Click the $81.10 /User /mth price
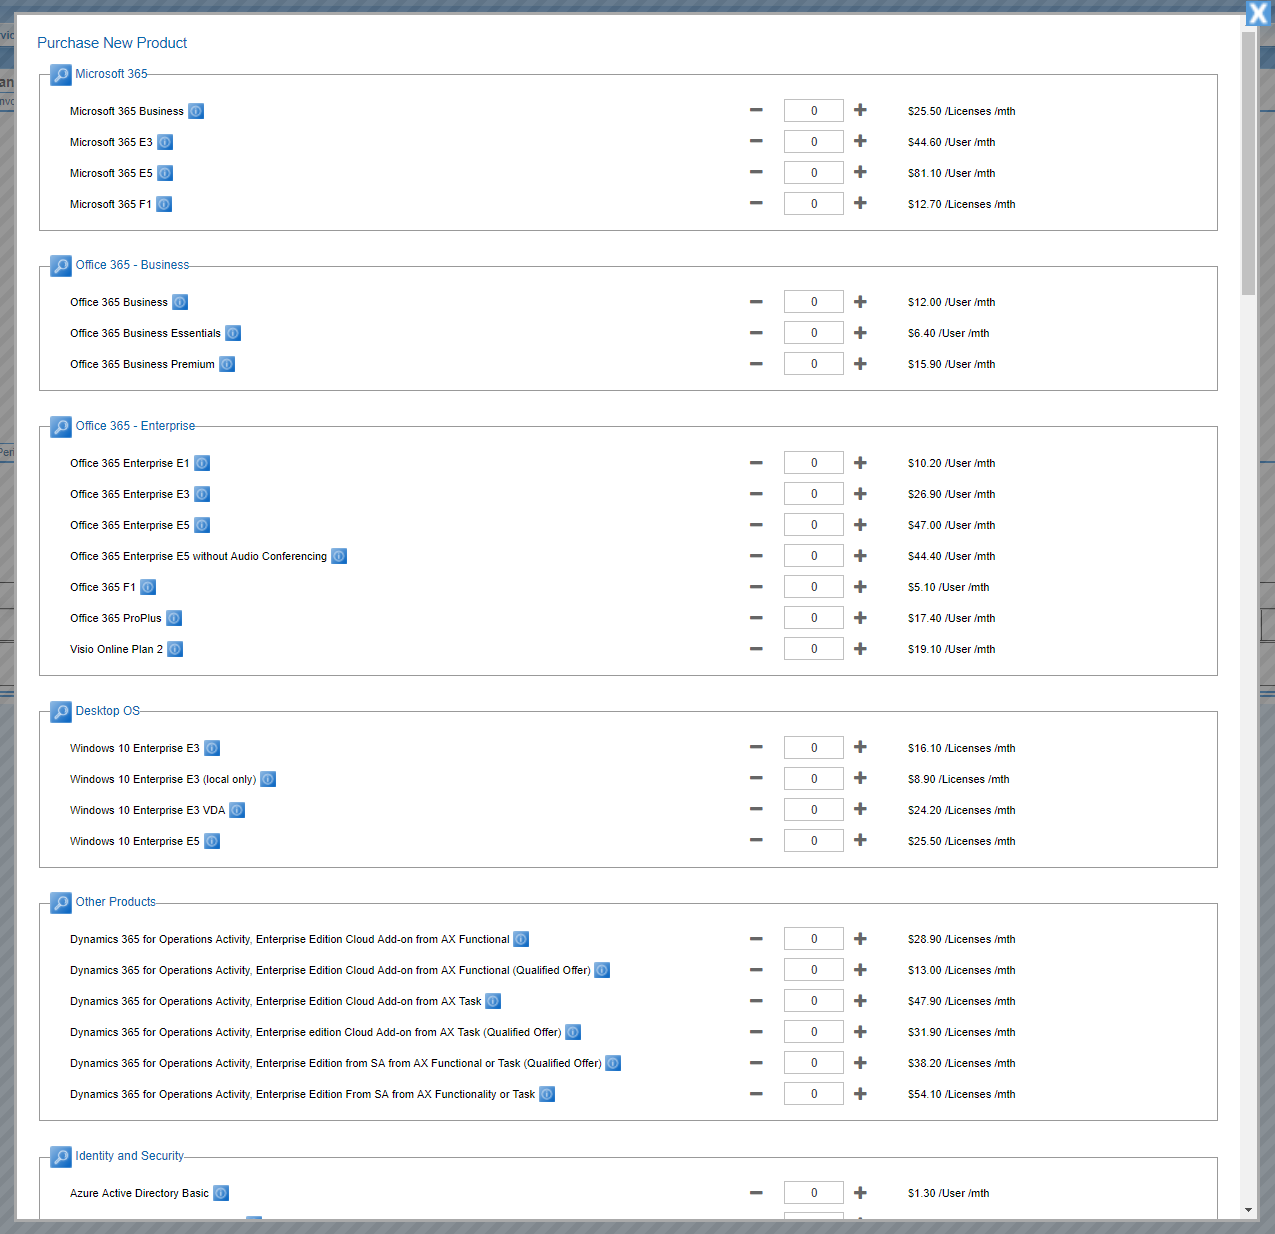Viewport: 1275px width, 1234px height. [x=951, y=173]
